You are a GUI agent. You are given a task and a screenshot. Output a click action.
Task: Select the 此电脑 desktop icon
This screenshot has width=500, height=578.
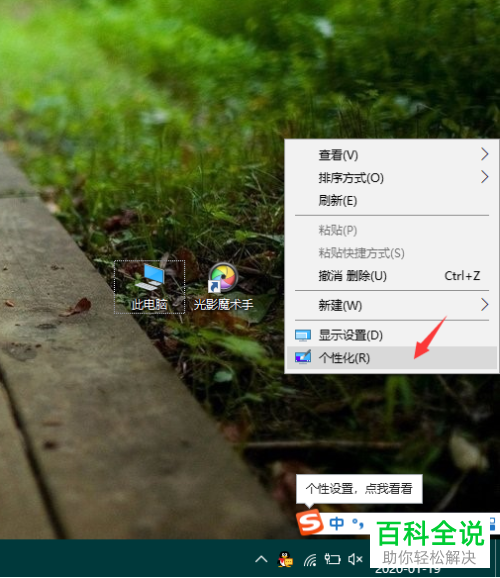pos(149,287)
